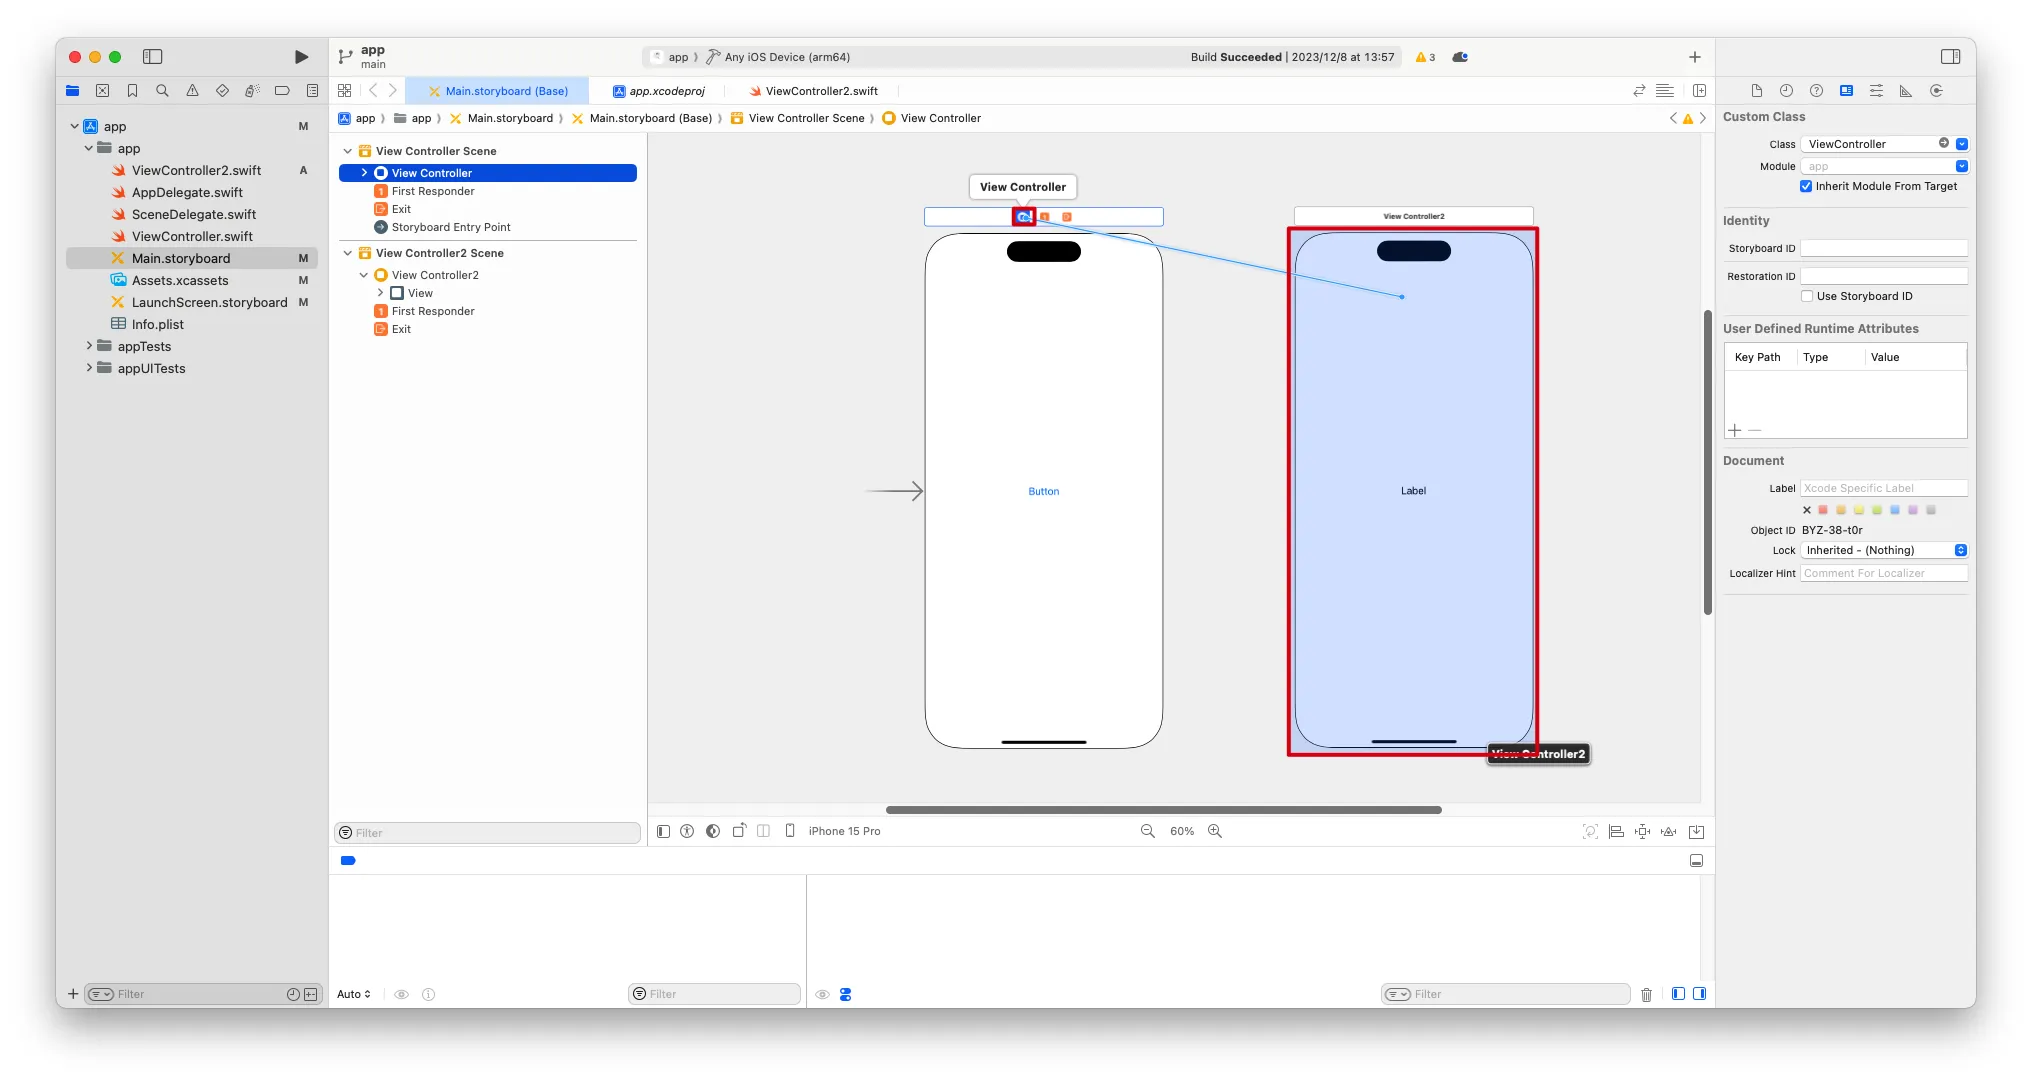Collapse the View Controller2 Scene

coord(348,253)
